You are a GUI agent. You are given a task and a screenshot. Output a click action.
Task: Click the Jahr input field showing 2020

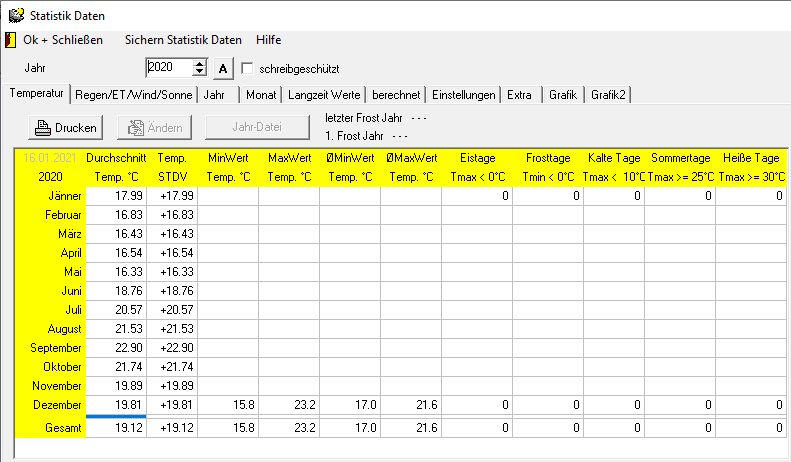pos(168,68)
